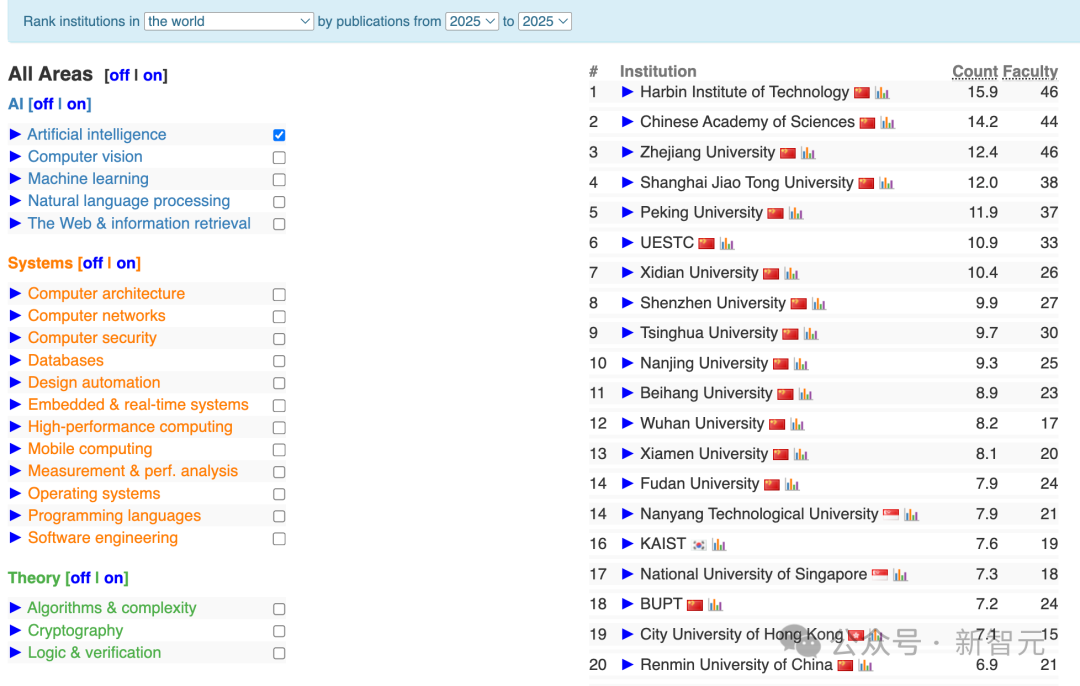Click the Natural language processing link
Image resolution: width=1080 pixels, height=686 pixels.
[x=129, y=201]
